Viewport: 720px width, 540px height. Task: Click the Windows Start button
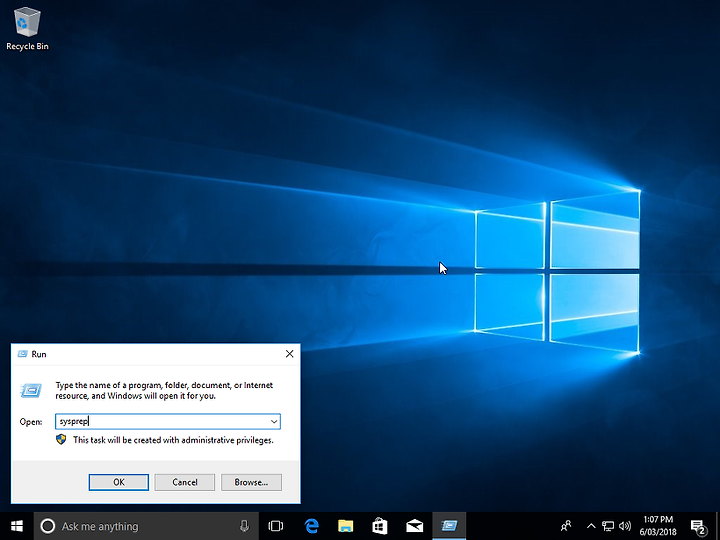(17, 526)
